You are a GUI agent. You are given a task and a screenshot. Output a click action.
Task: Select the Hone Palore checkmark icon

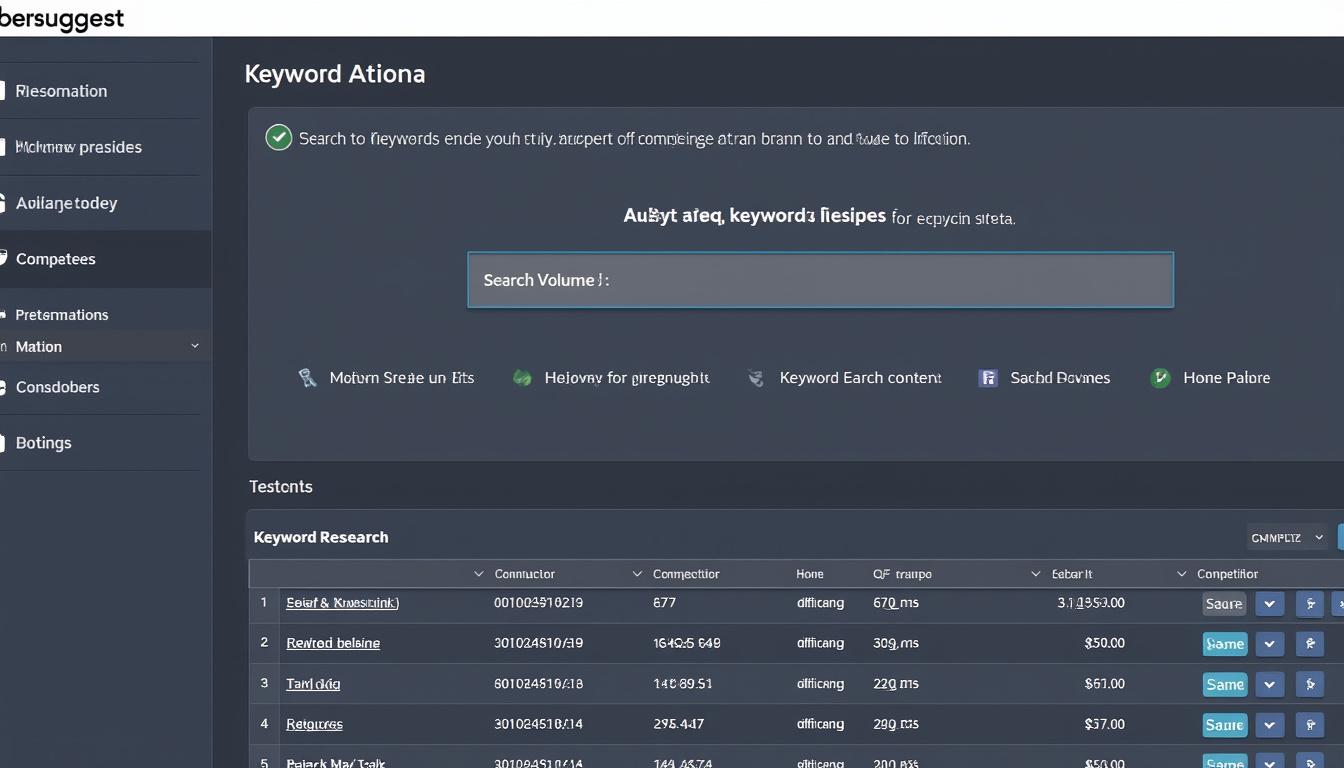coord(1160,377)
